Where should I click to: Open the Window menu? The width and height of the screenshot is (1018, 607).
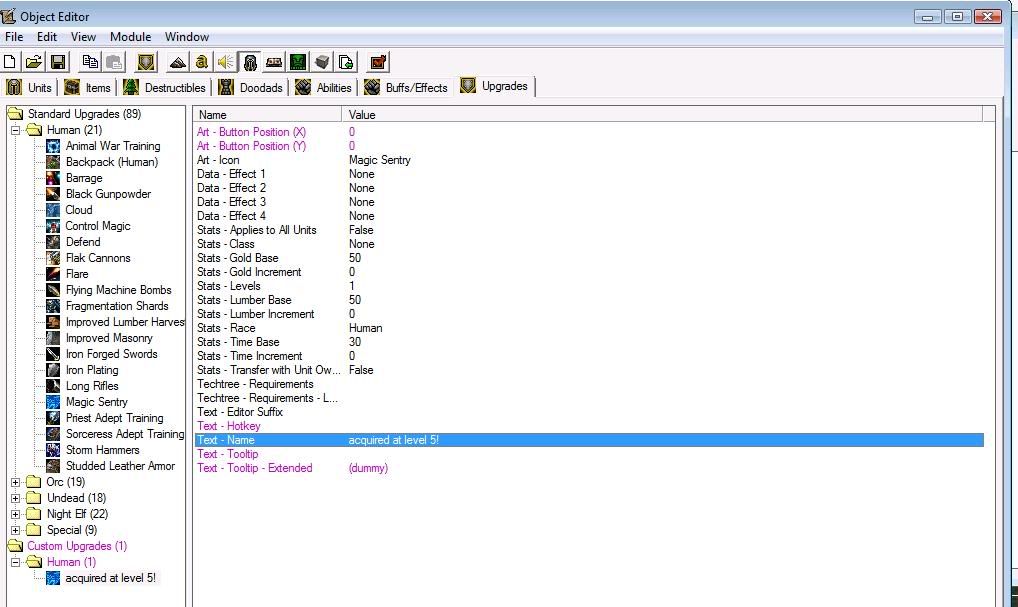click(187, 37)
